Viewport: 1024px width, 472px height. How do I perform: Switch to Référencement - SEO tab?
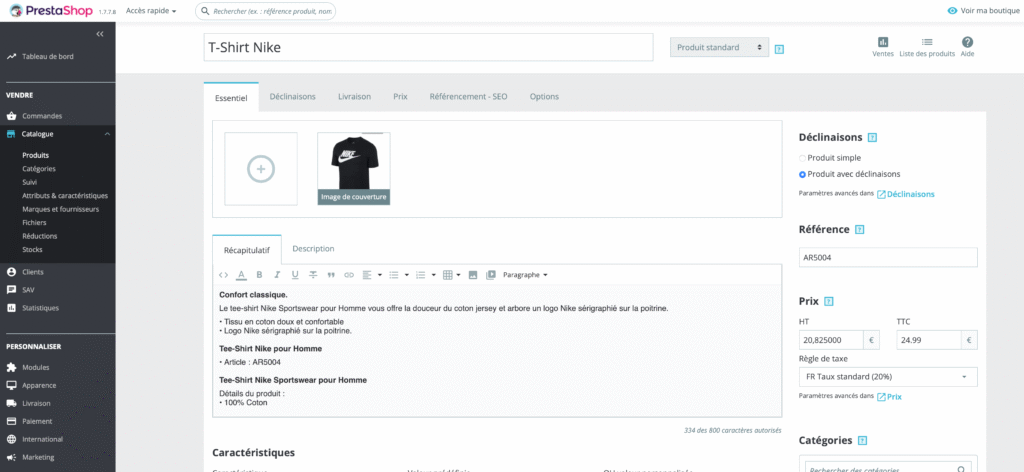coord(468,97)
